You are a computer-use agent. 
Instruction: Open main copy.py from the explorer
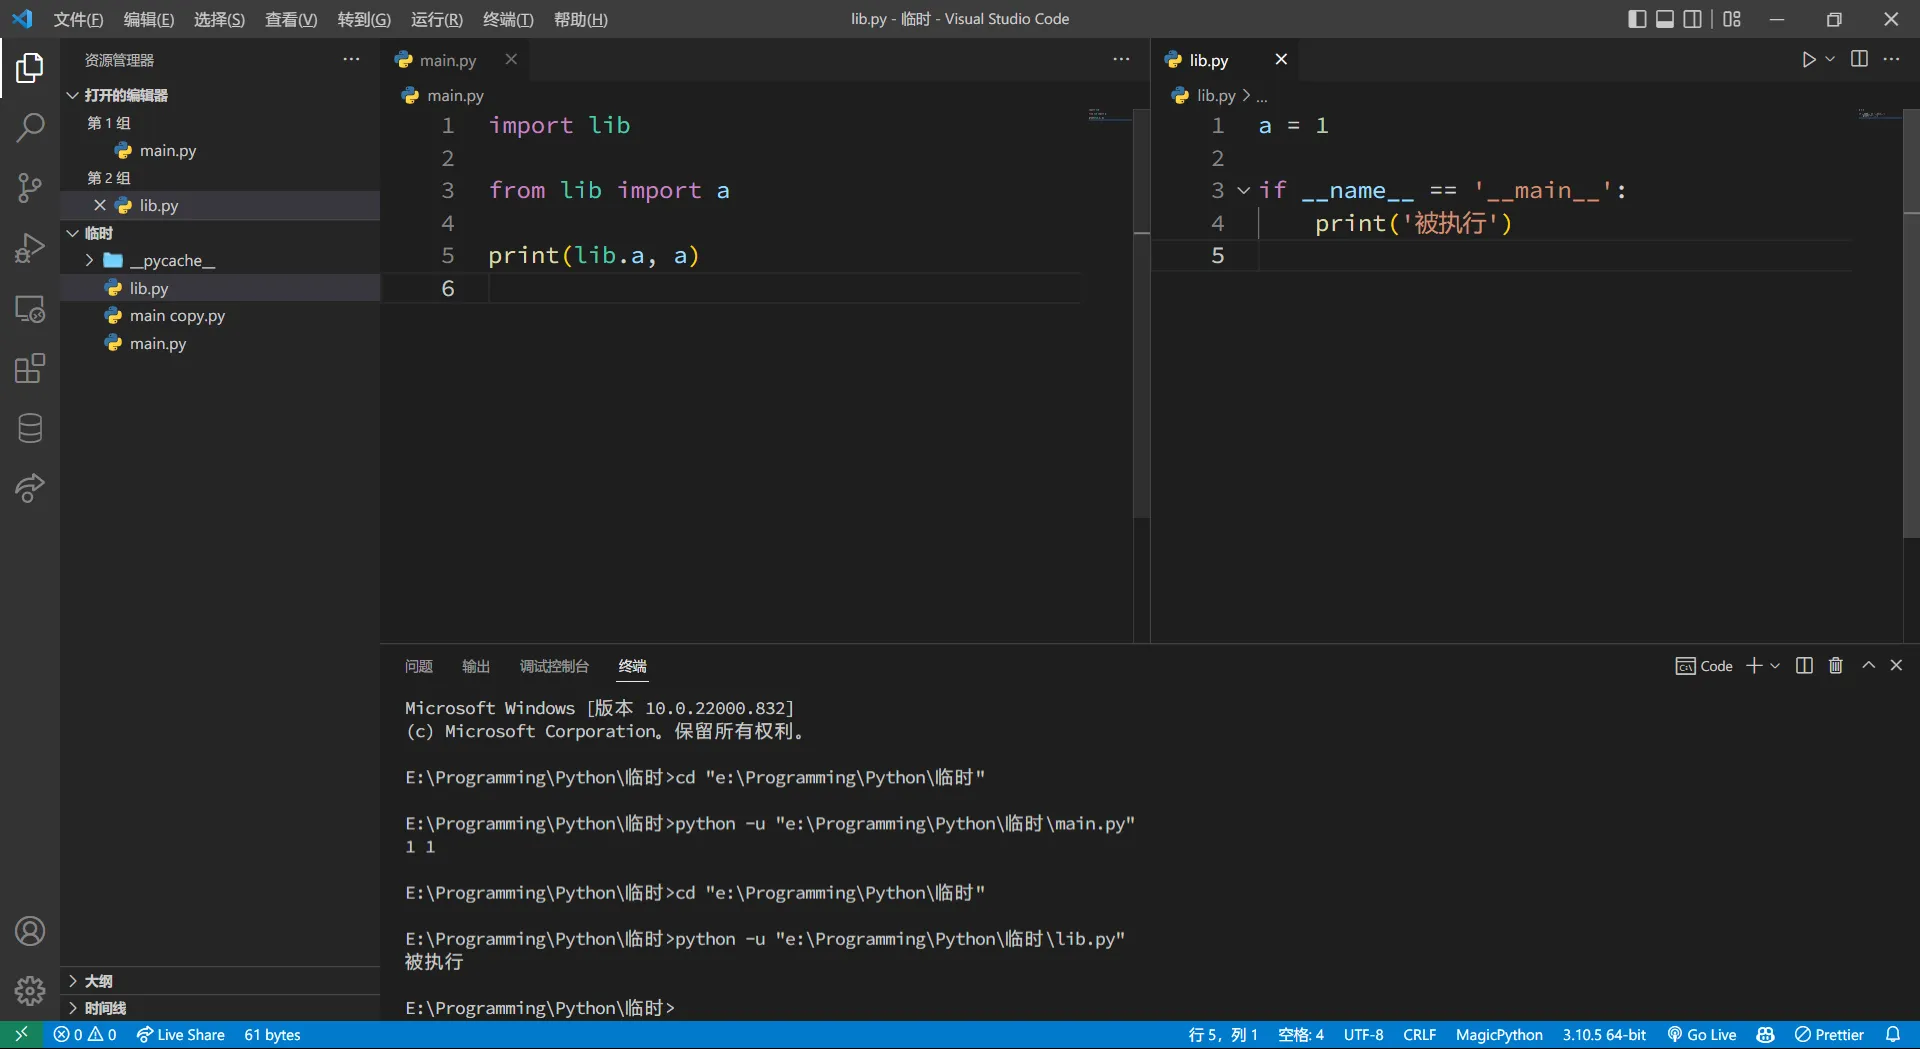(177, 316)
